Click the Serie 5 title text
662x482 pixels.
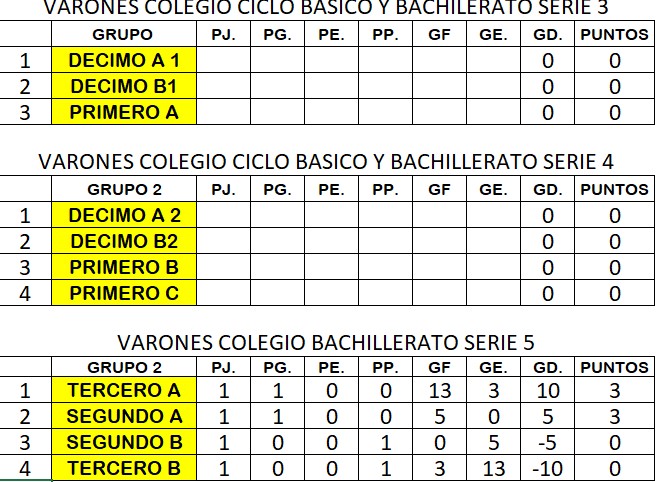pyautogui.click(x=326, y=342)
